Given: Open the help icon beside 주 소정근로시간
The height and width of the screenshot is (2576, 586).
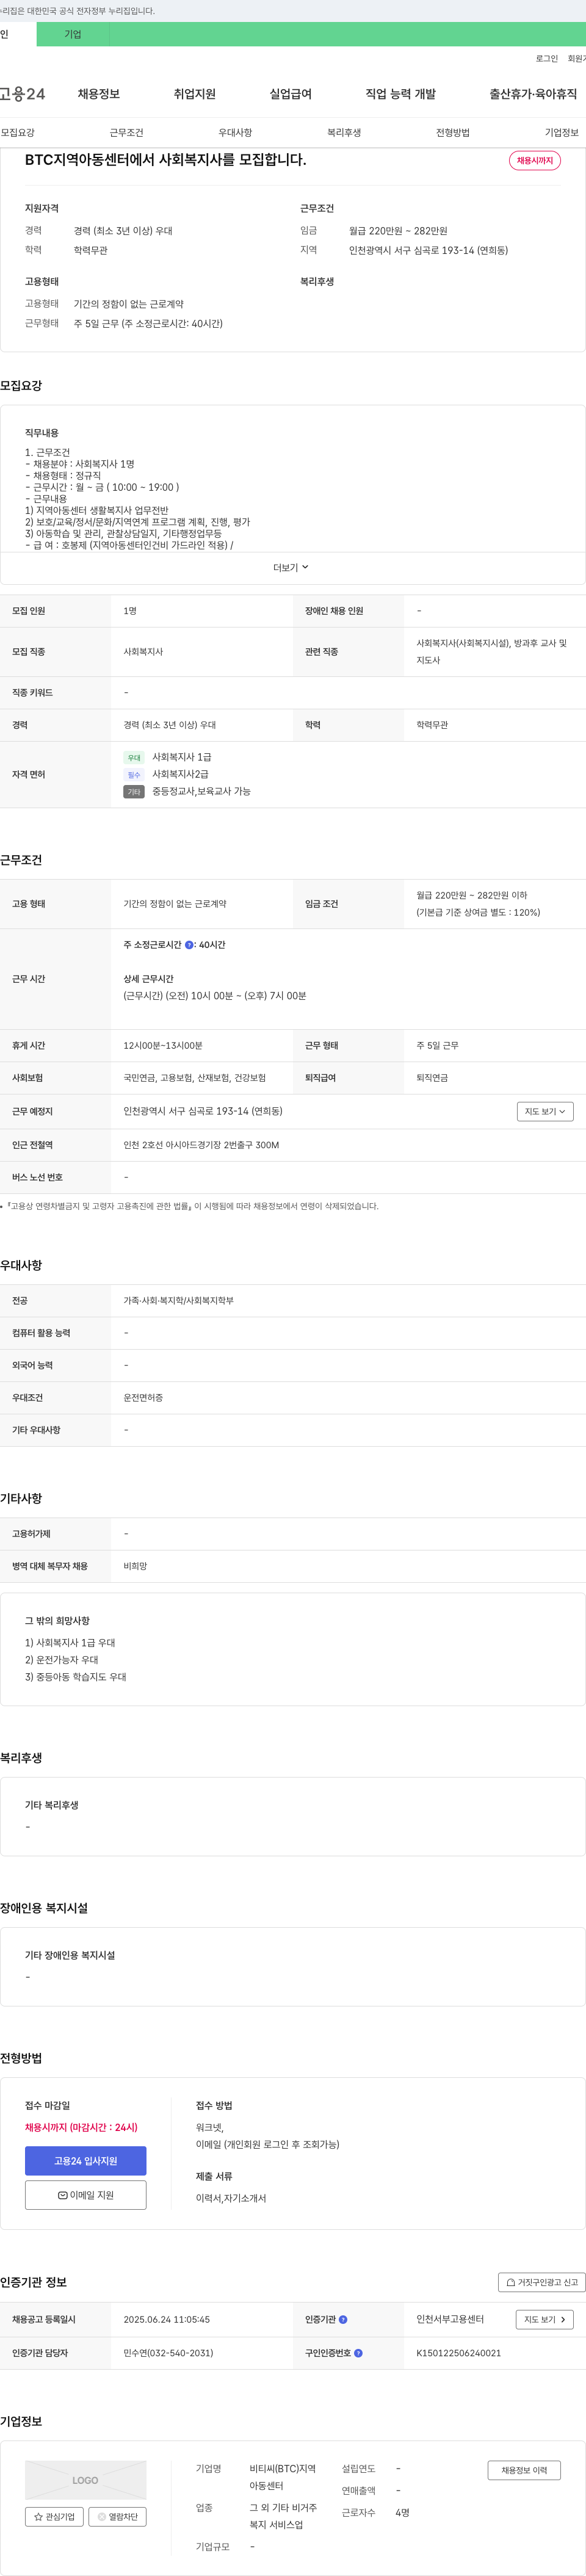Looking at the screenshot, I should tap(189, 944).
